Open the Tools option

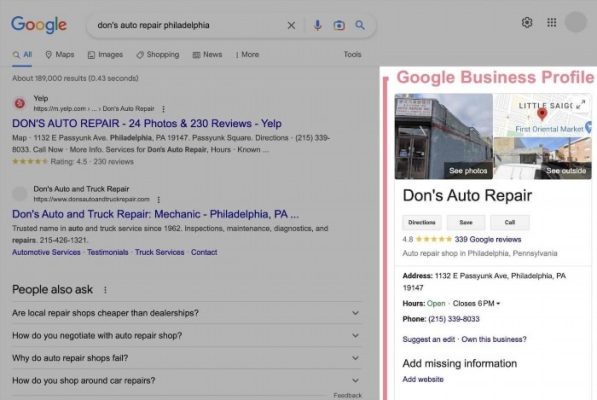click(x=352, y=54)
